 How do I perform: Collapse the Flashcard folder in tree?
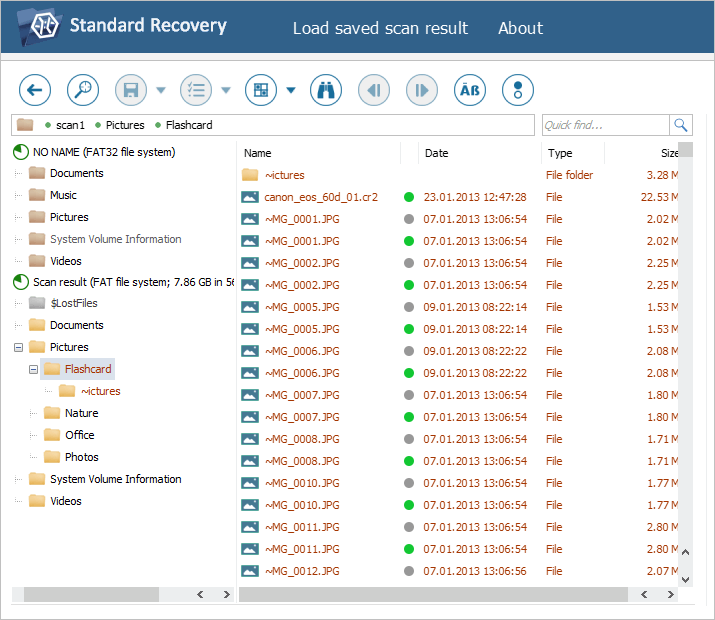(x=33, y=369)
